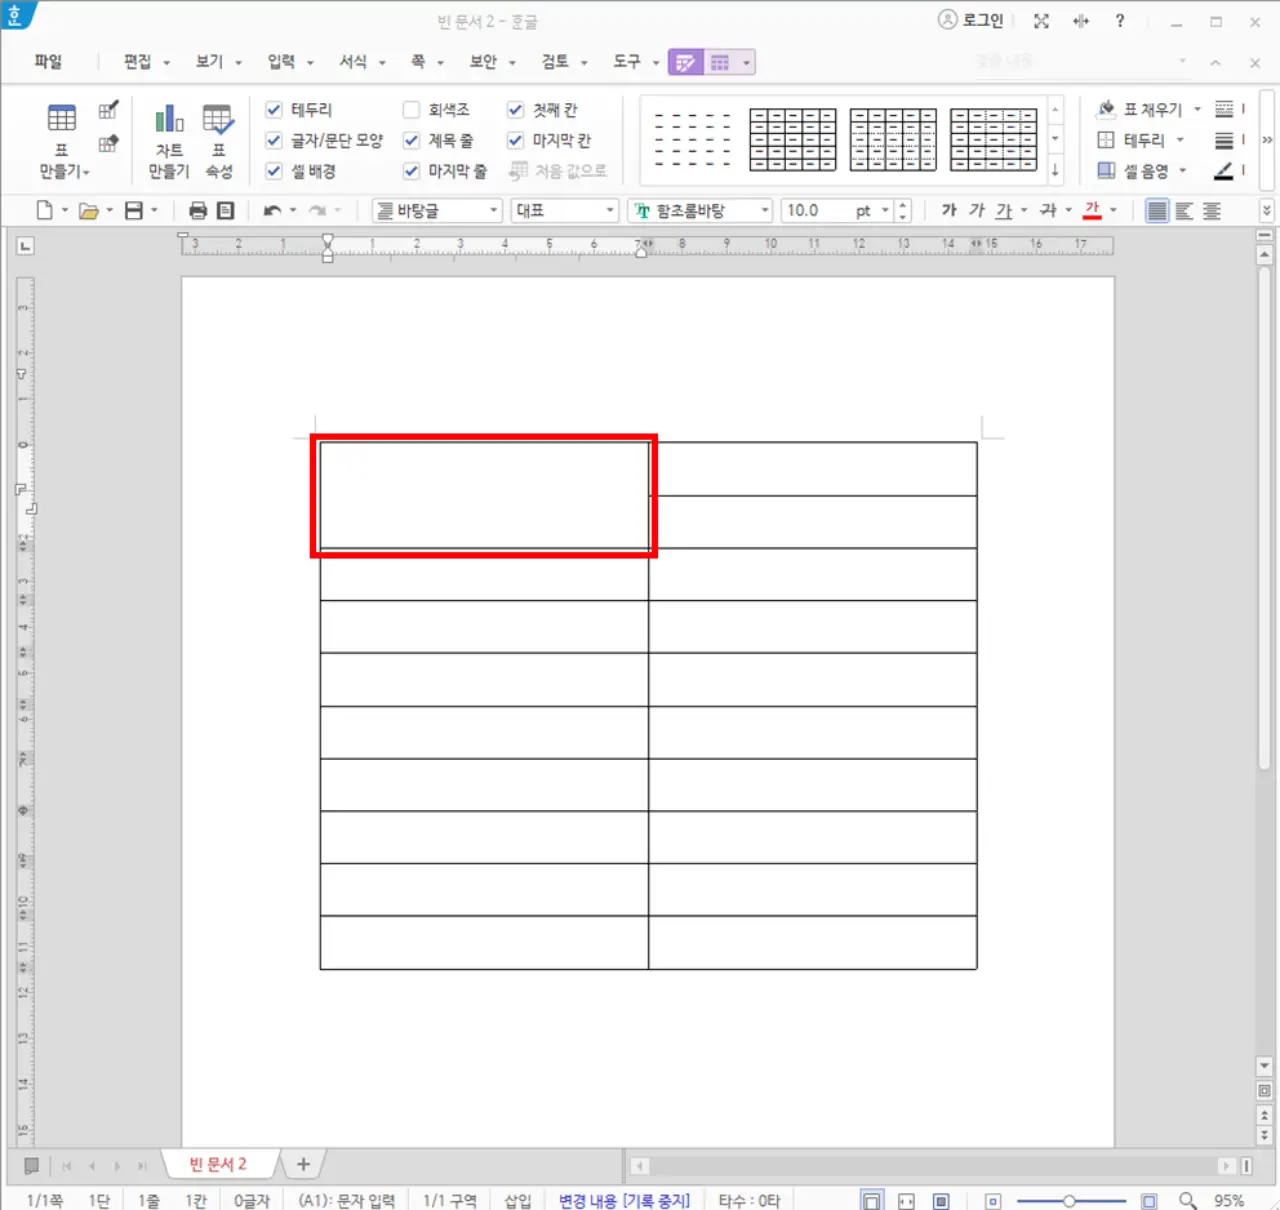Open the 표 만들기 table creation tool
Image resolution: width=1280 pixels, height=1210 pixels.
tap(62, 140)
